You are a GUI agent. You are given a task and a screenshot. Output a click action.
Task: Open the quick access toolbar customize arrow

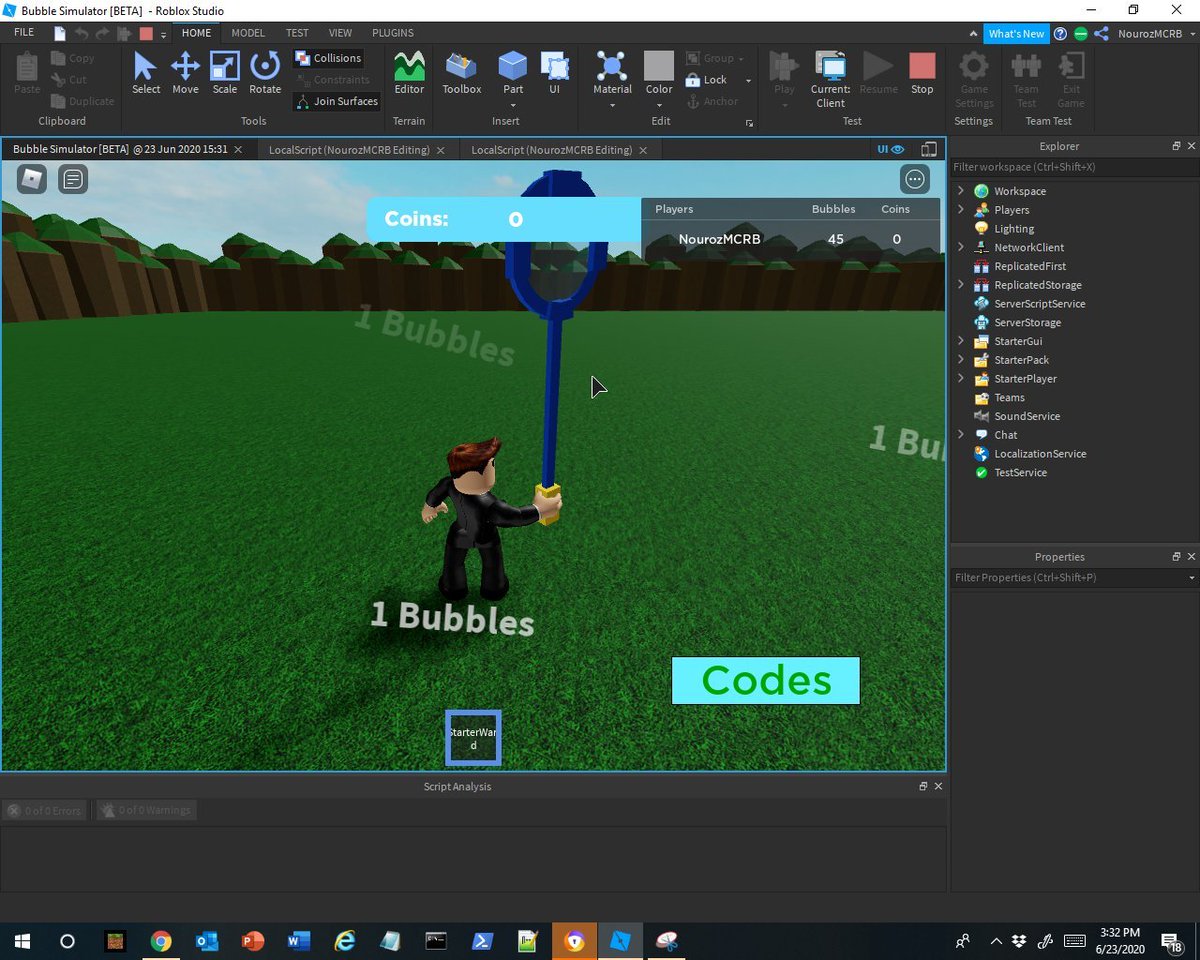pyautogui.click(x=164, y=34)
